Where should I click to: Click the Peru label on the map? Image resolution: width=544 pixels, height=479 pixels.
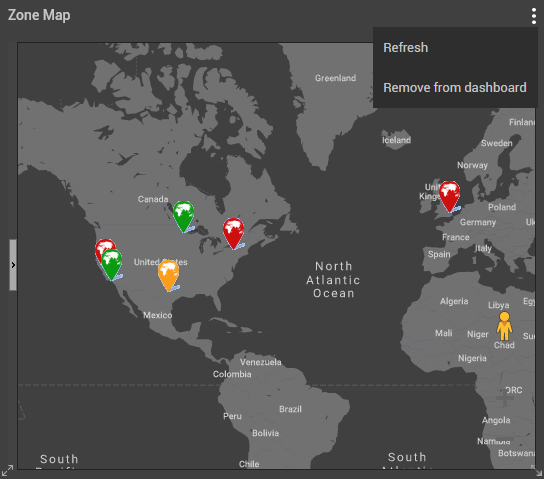(x=232, y=416)
